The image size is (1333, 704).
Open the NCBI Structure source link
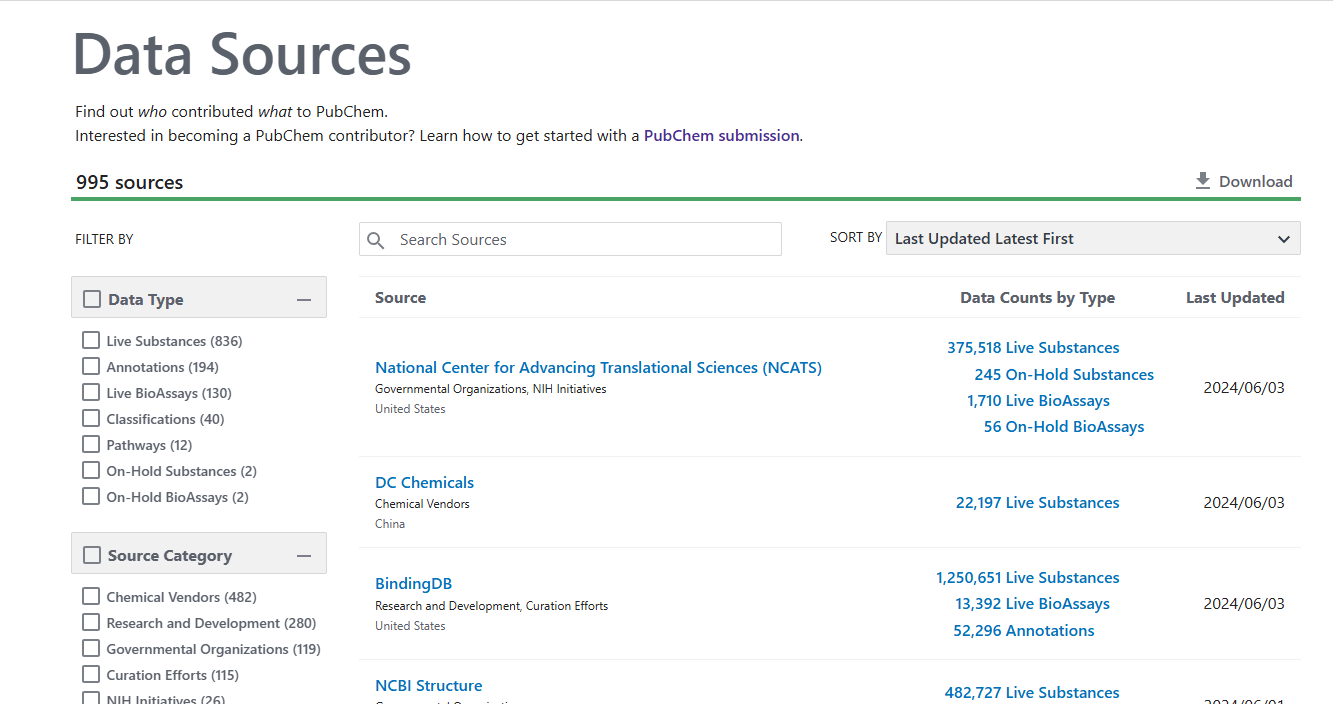pos(428,686)
